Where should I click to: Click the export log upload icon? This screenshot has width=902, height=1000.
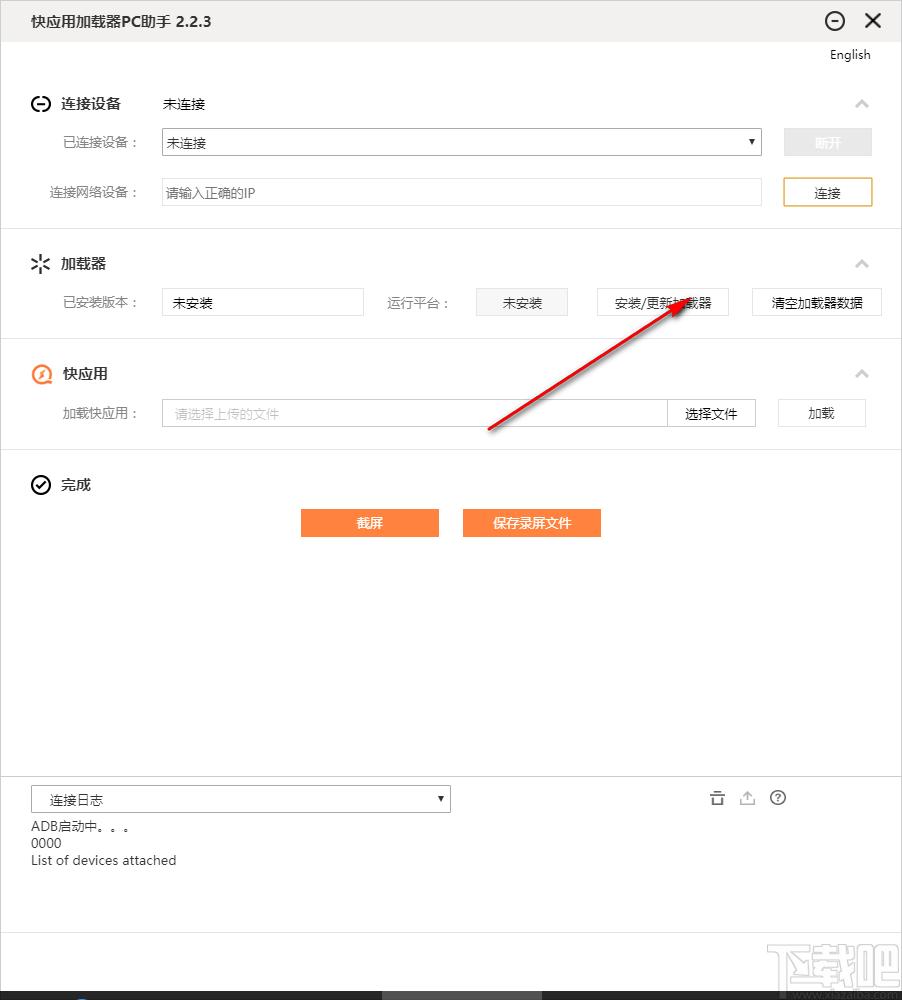point(747,798)
